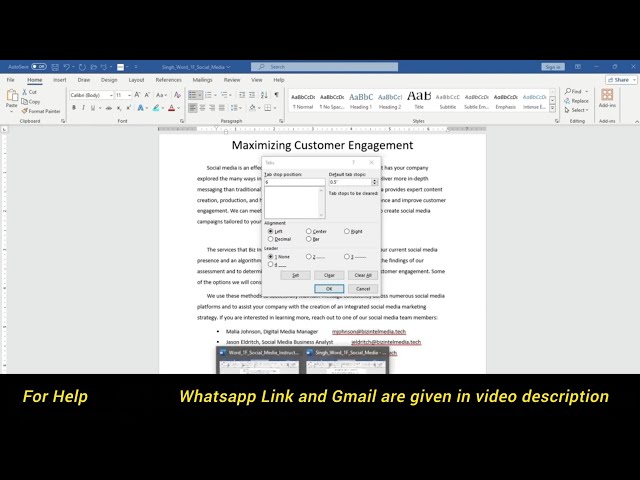Image resolution: width=640 pixels, height=480 pixels.
Task: Increase paragraph indent
Action: 252,95
